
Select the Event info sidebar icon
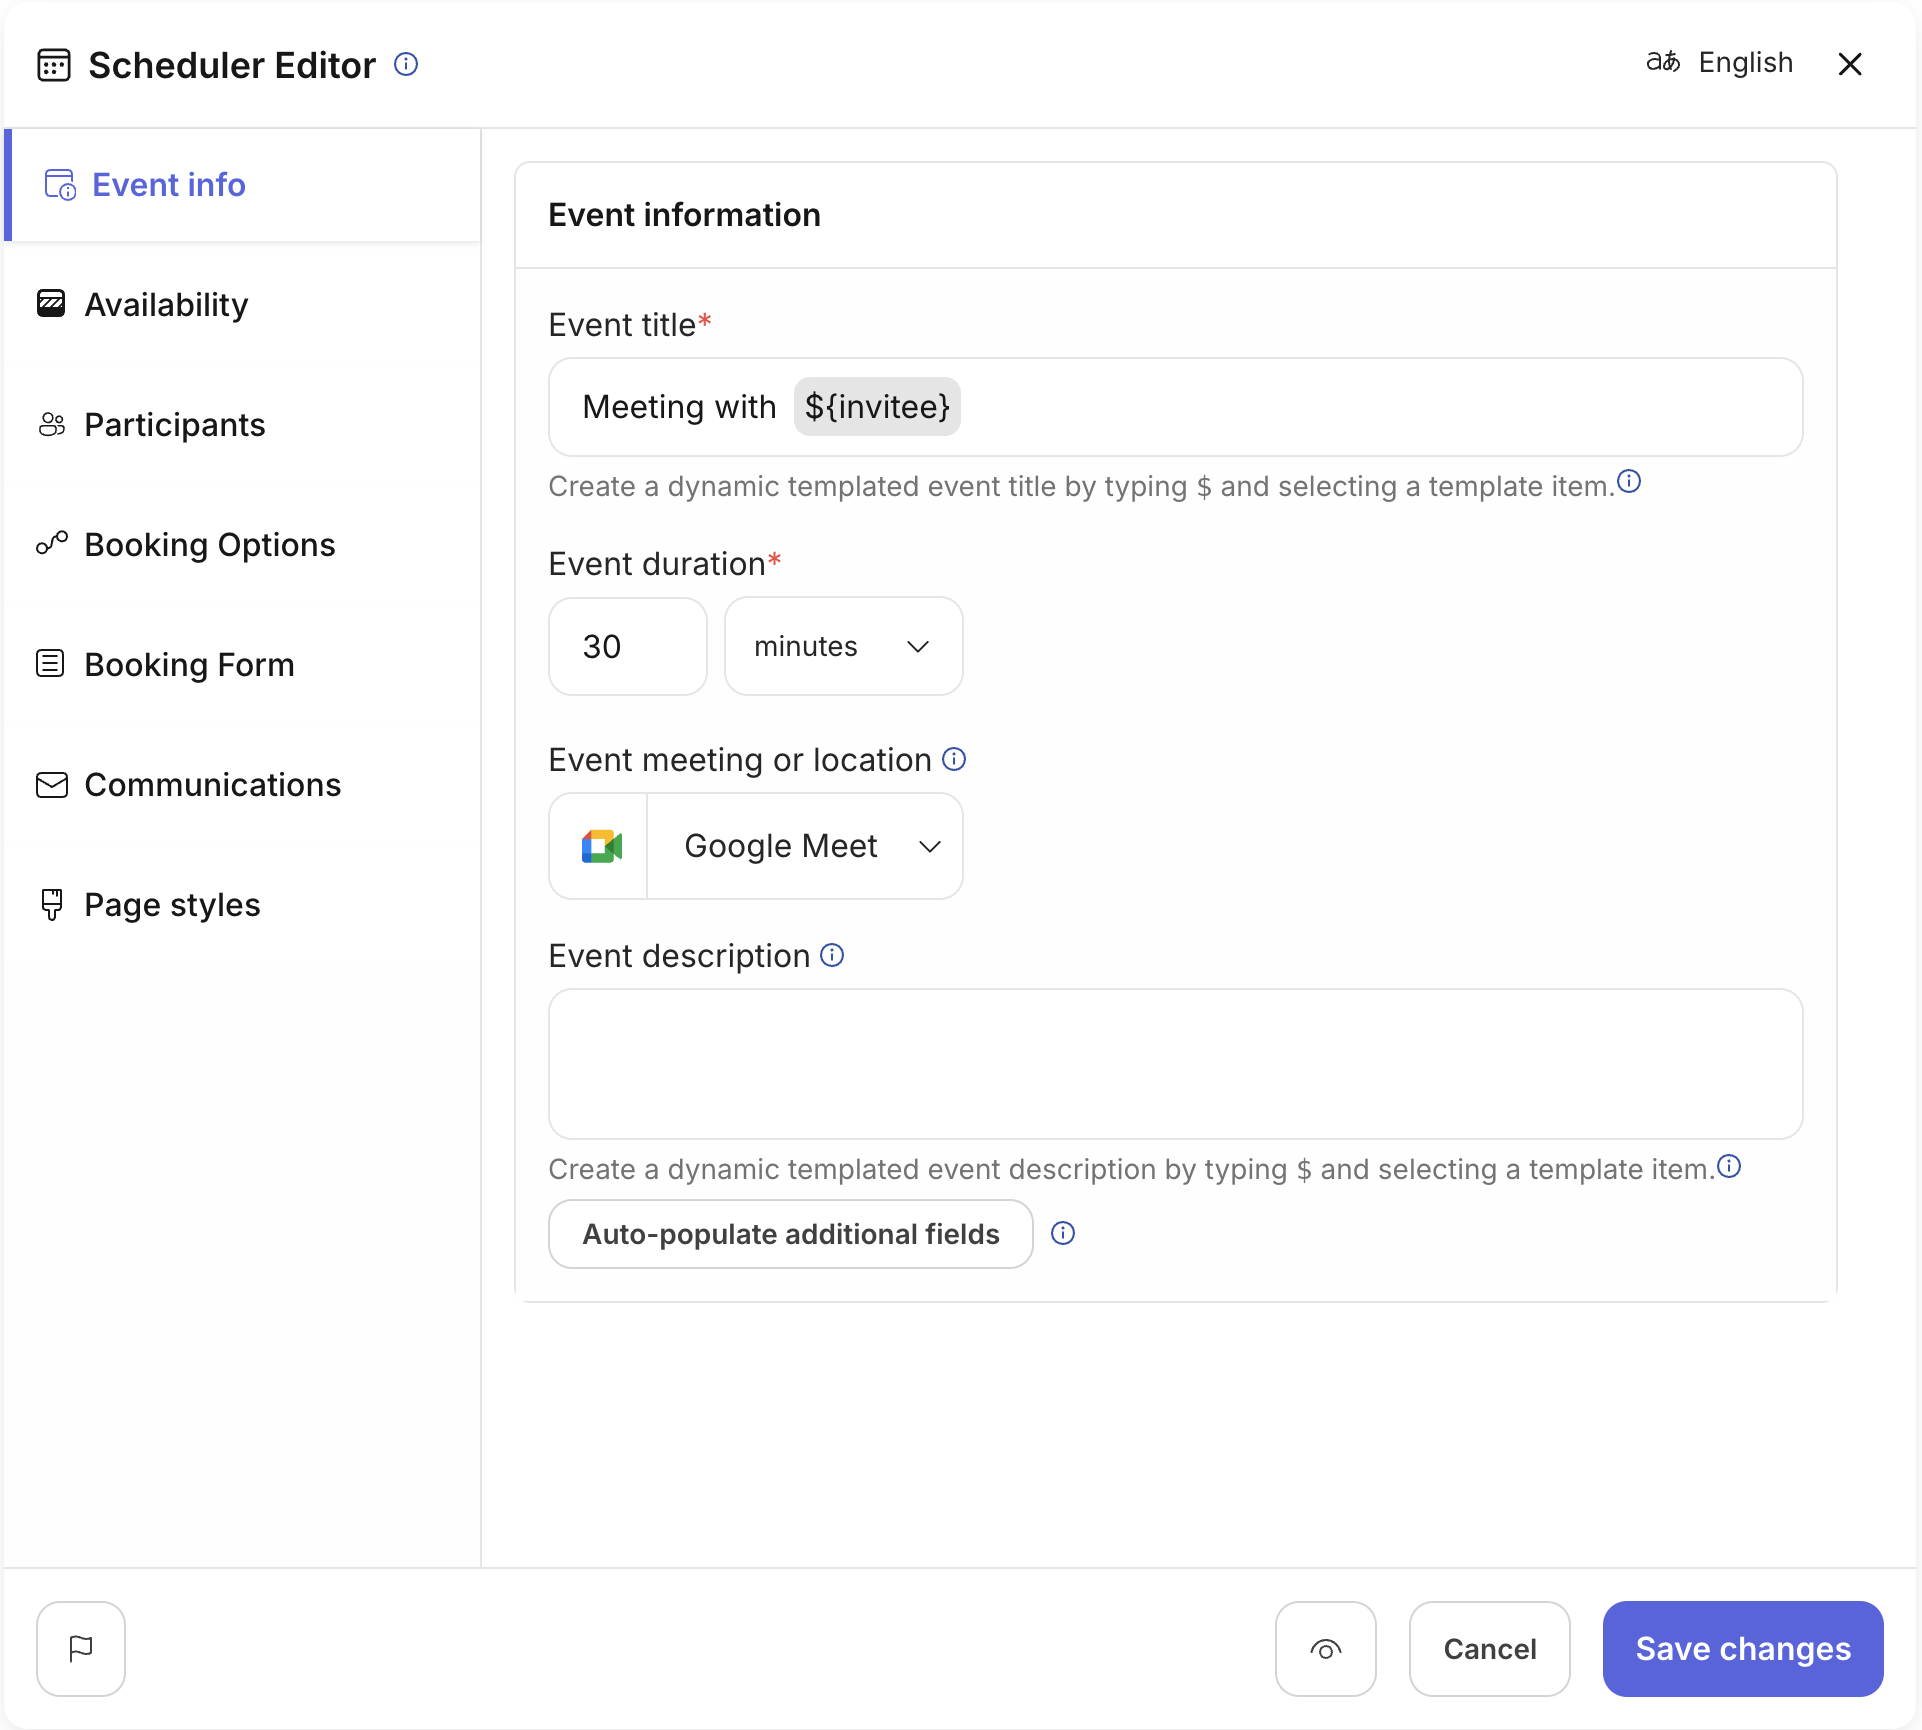click(x=57, y=184)
